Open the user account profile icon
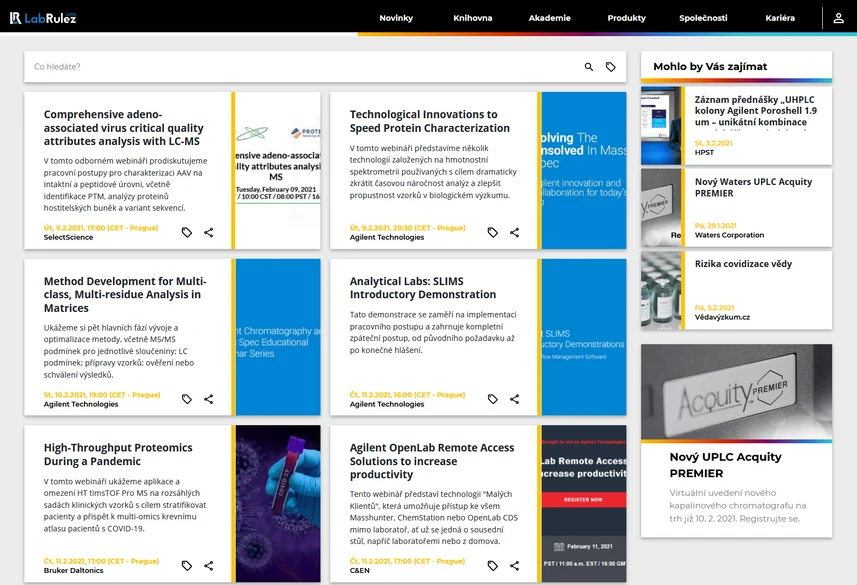The width and height of the screenshot is (857, 585). pos(838,18)
